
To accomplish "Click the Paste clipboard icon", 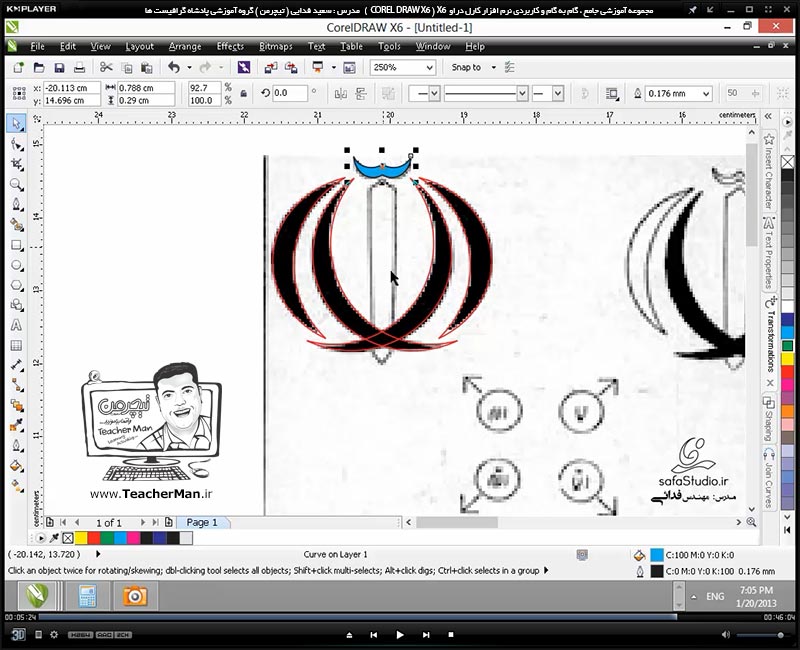I will (x=147, y=67).
